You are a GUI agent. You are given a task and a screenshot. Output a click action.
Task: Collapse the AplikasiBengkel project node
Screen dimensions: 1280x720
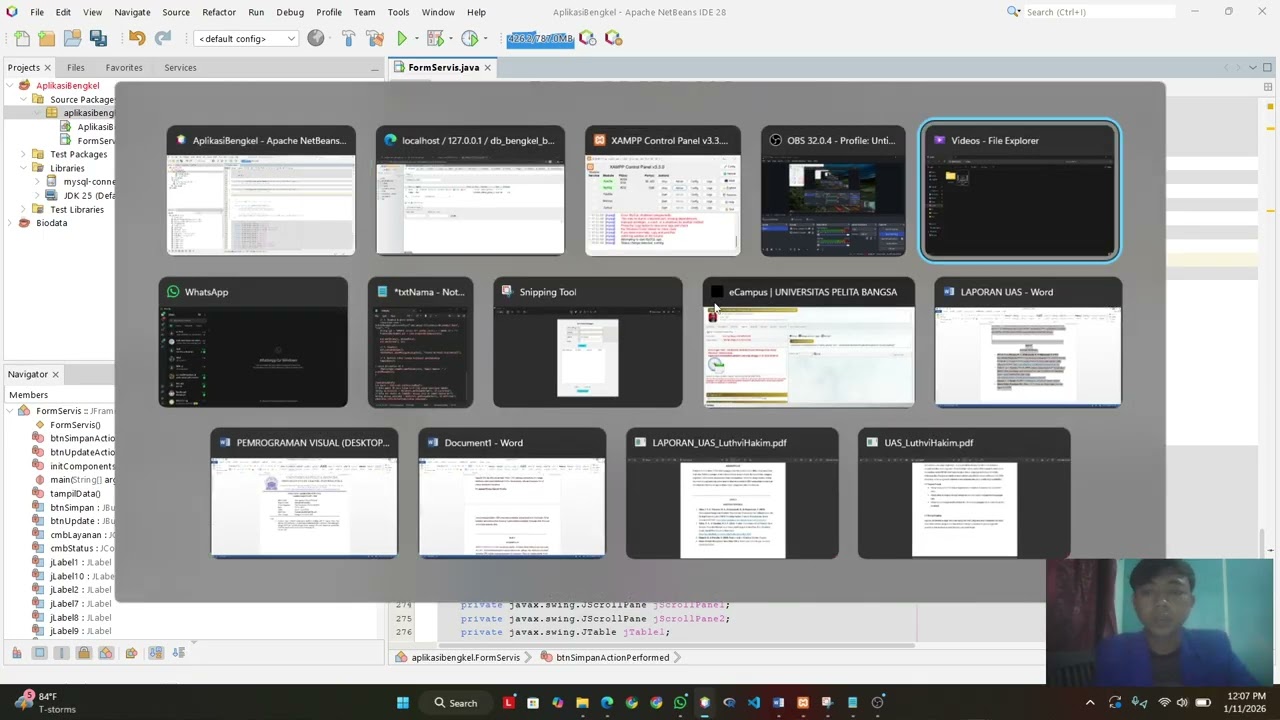(x=10, y=85)
